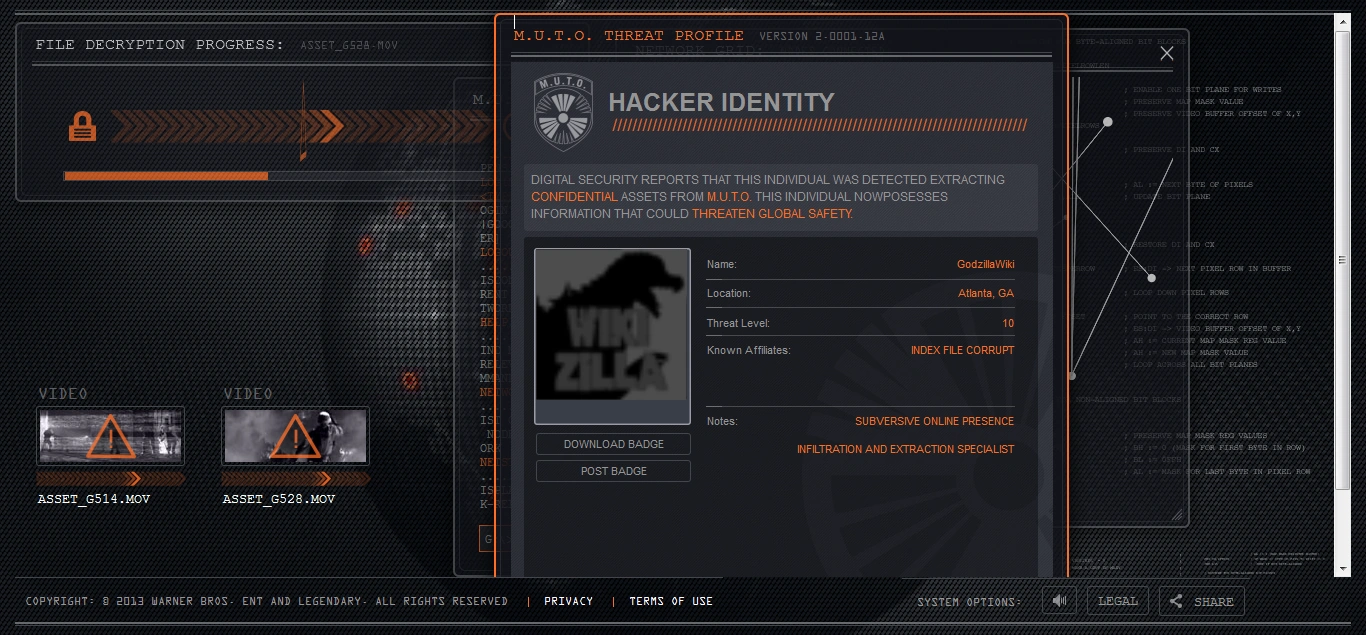Viewport: 1366px width, 635px height.
Task: Click warning triangle on ASSET_G528 video
Action: click(x=295, y=436)
